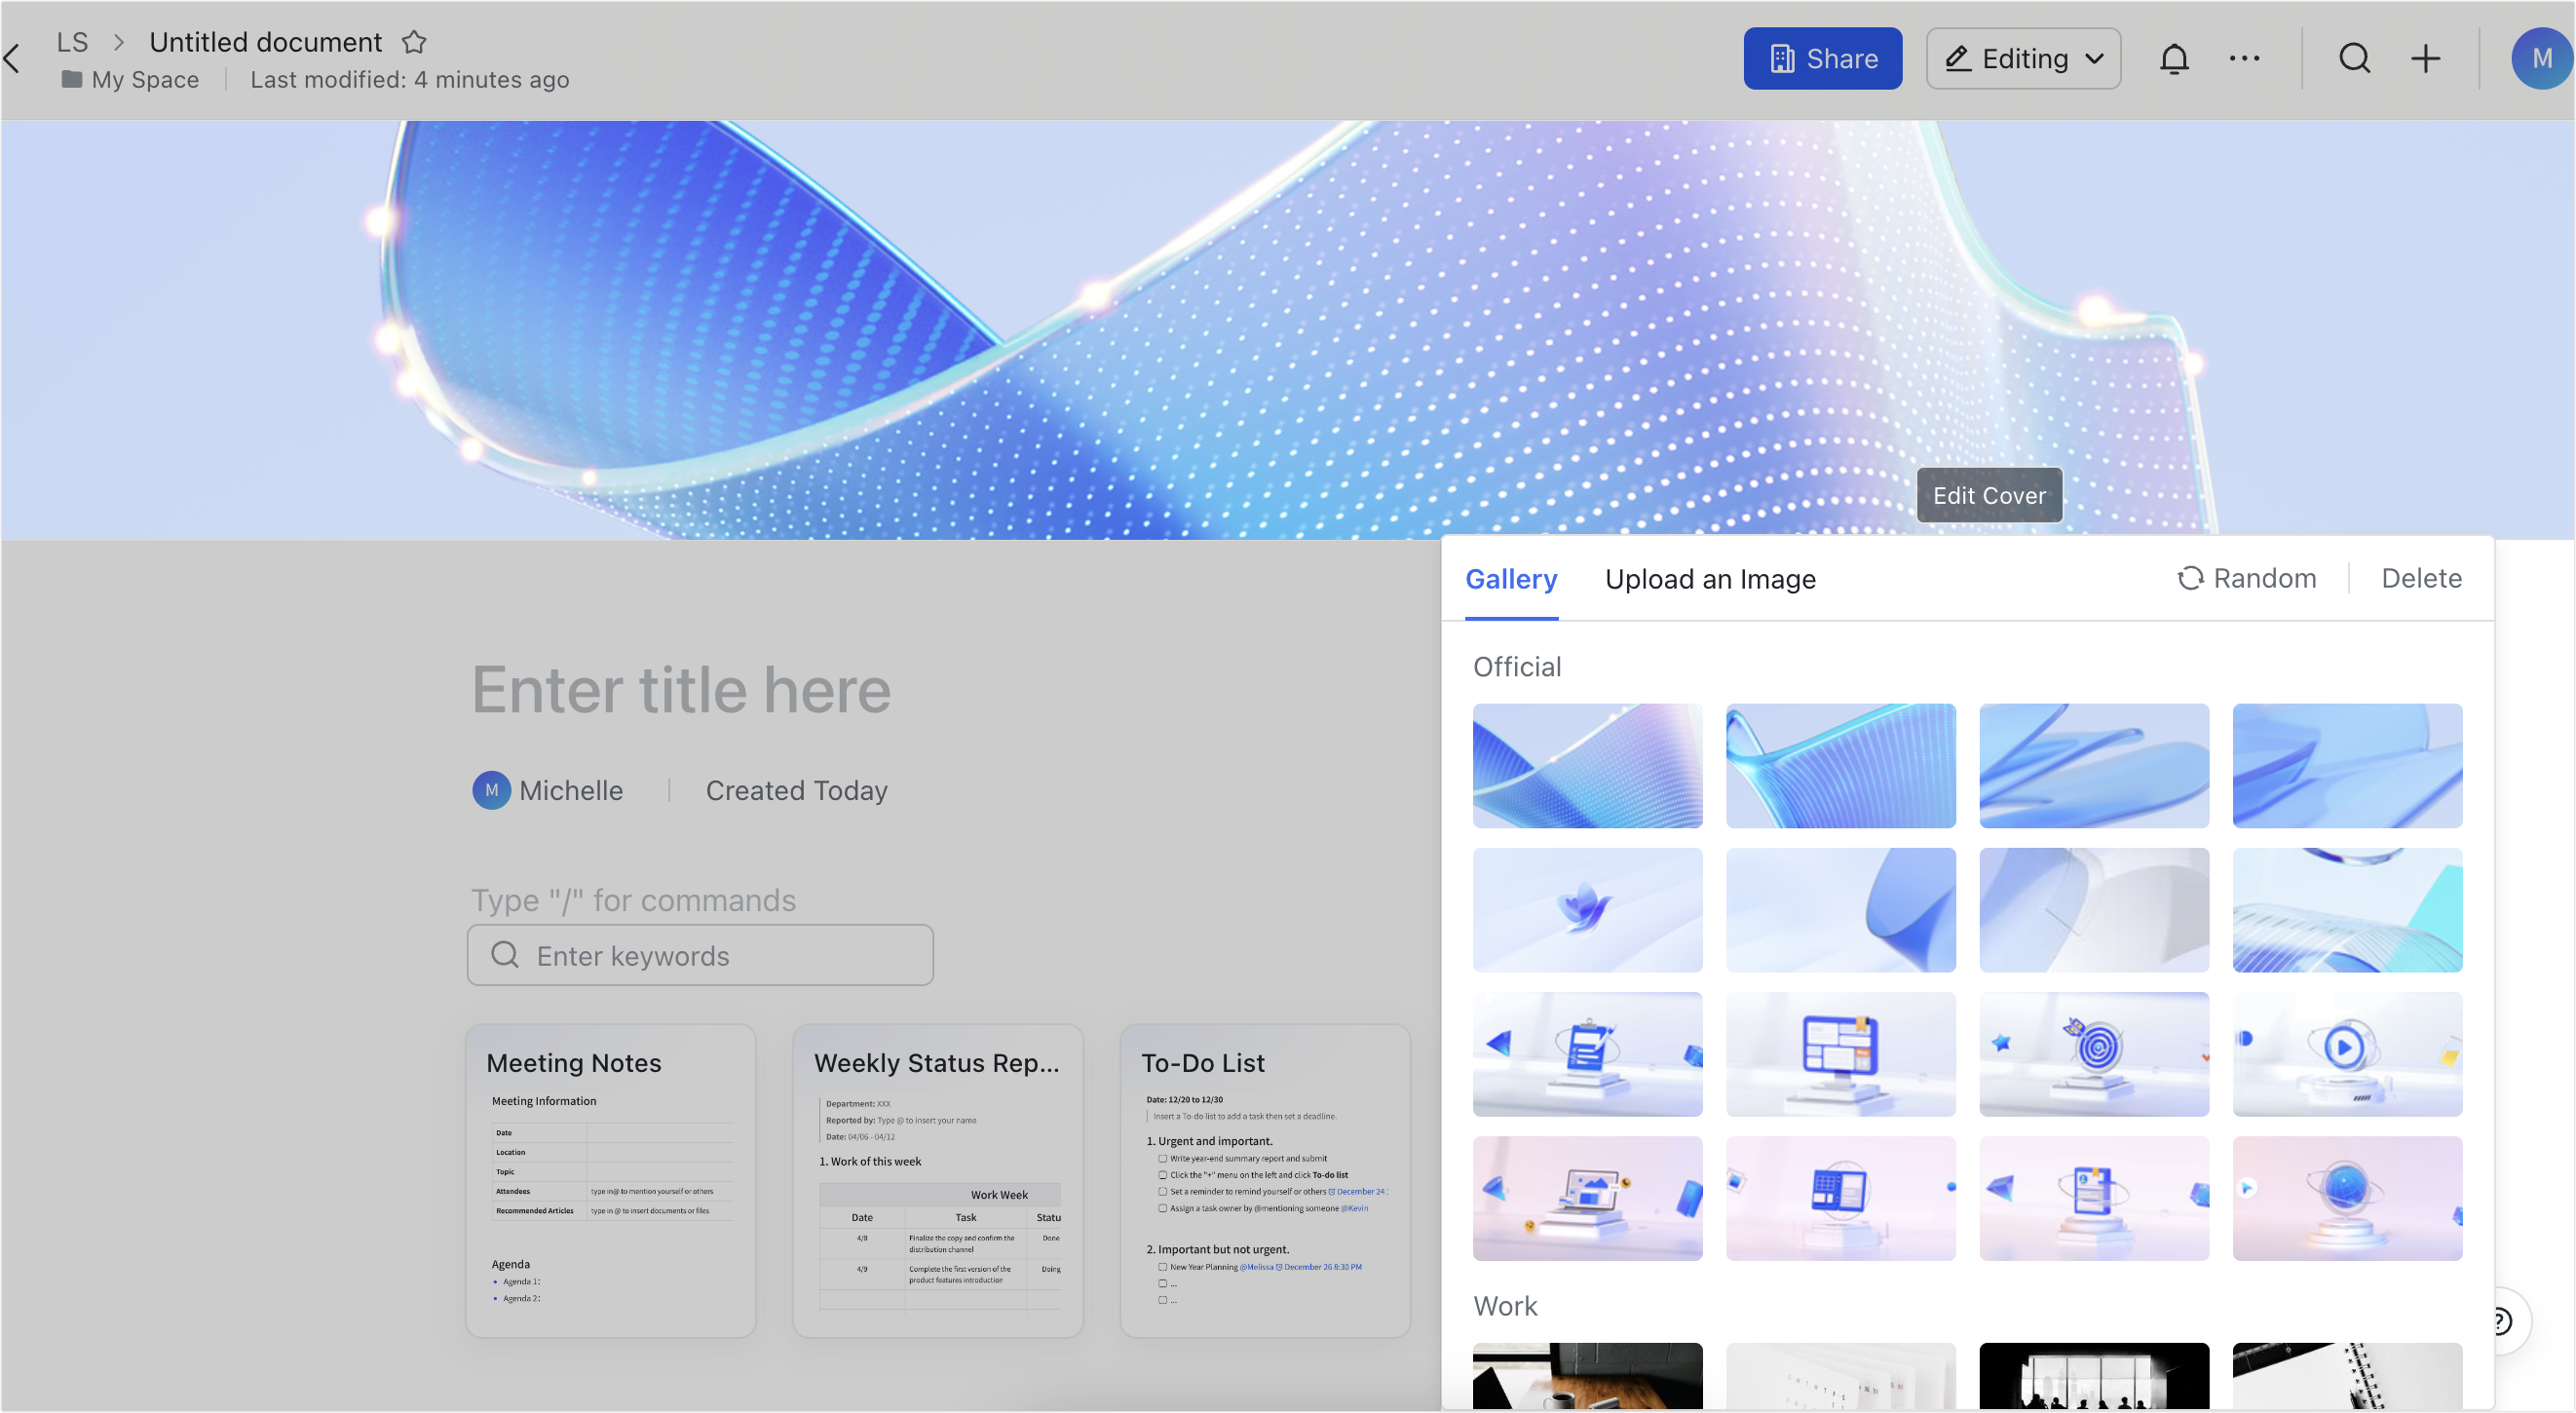Click the search magnifier in the top bar
The height and width of the screenshot is (1413, 2576).
click(x=2355, y=58)
